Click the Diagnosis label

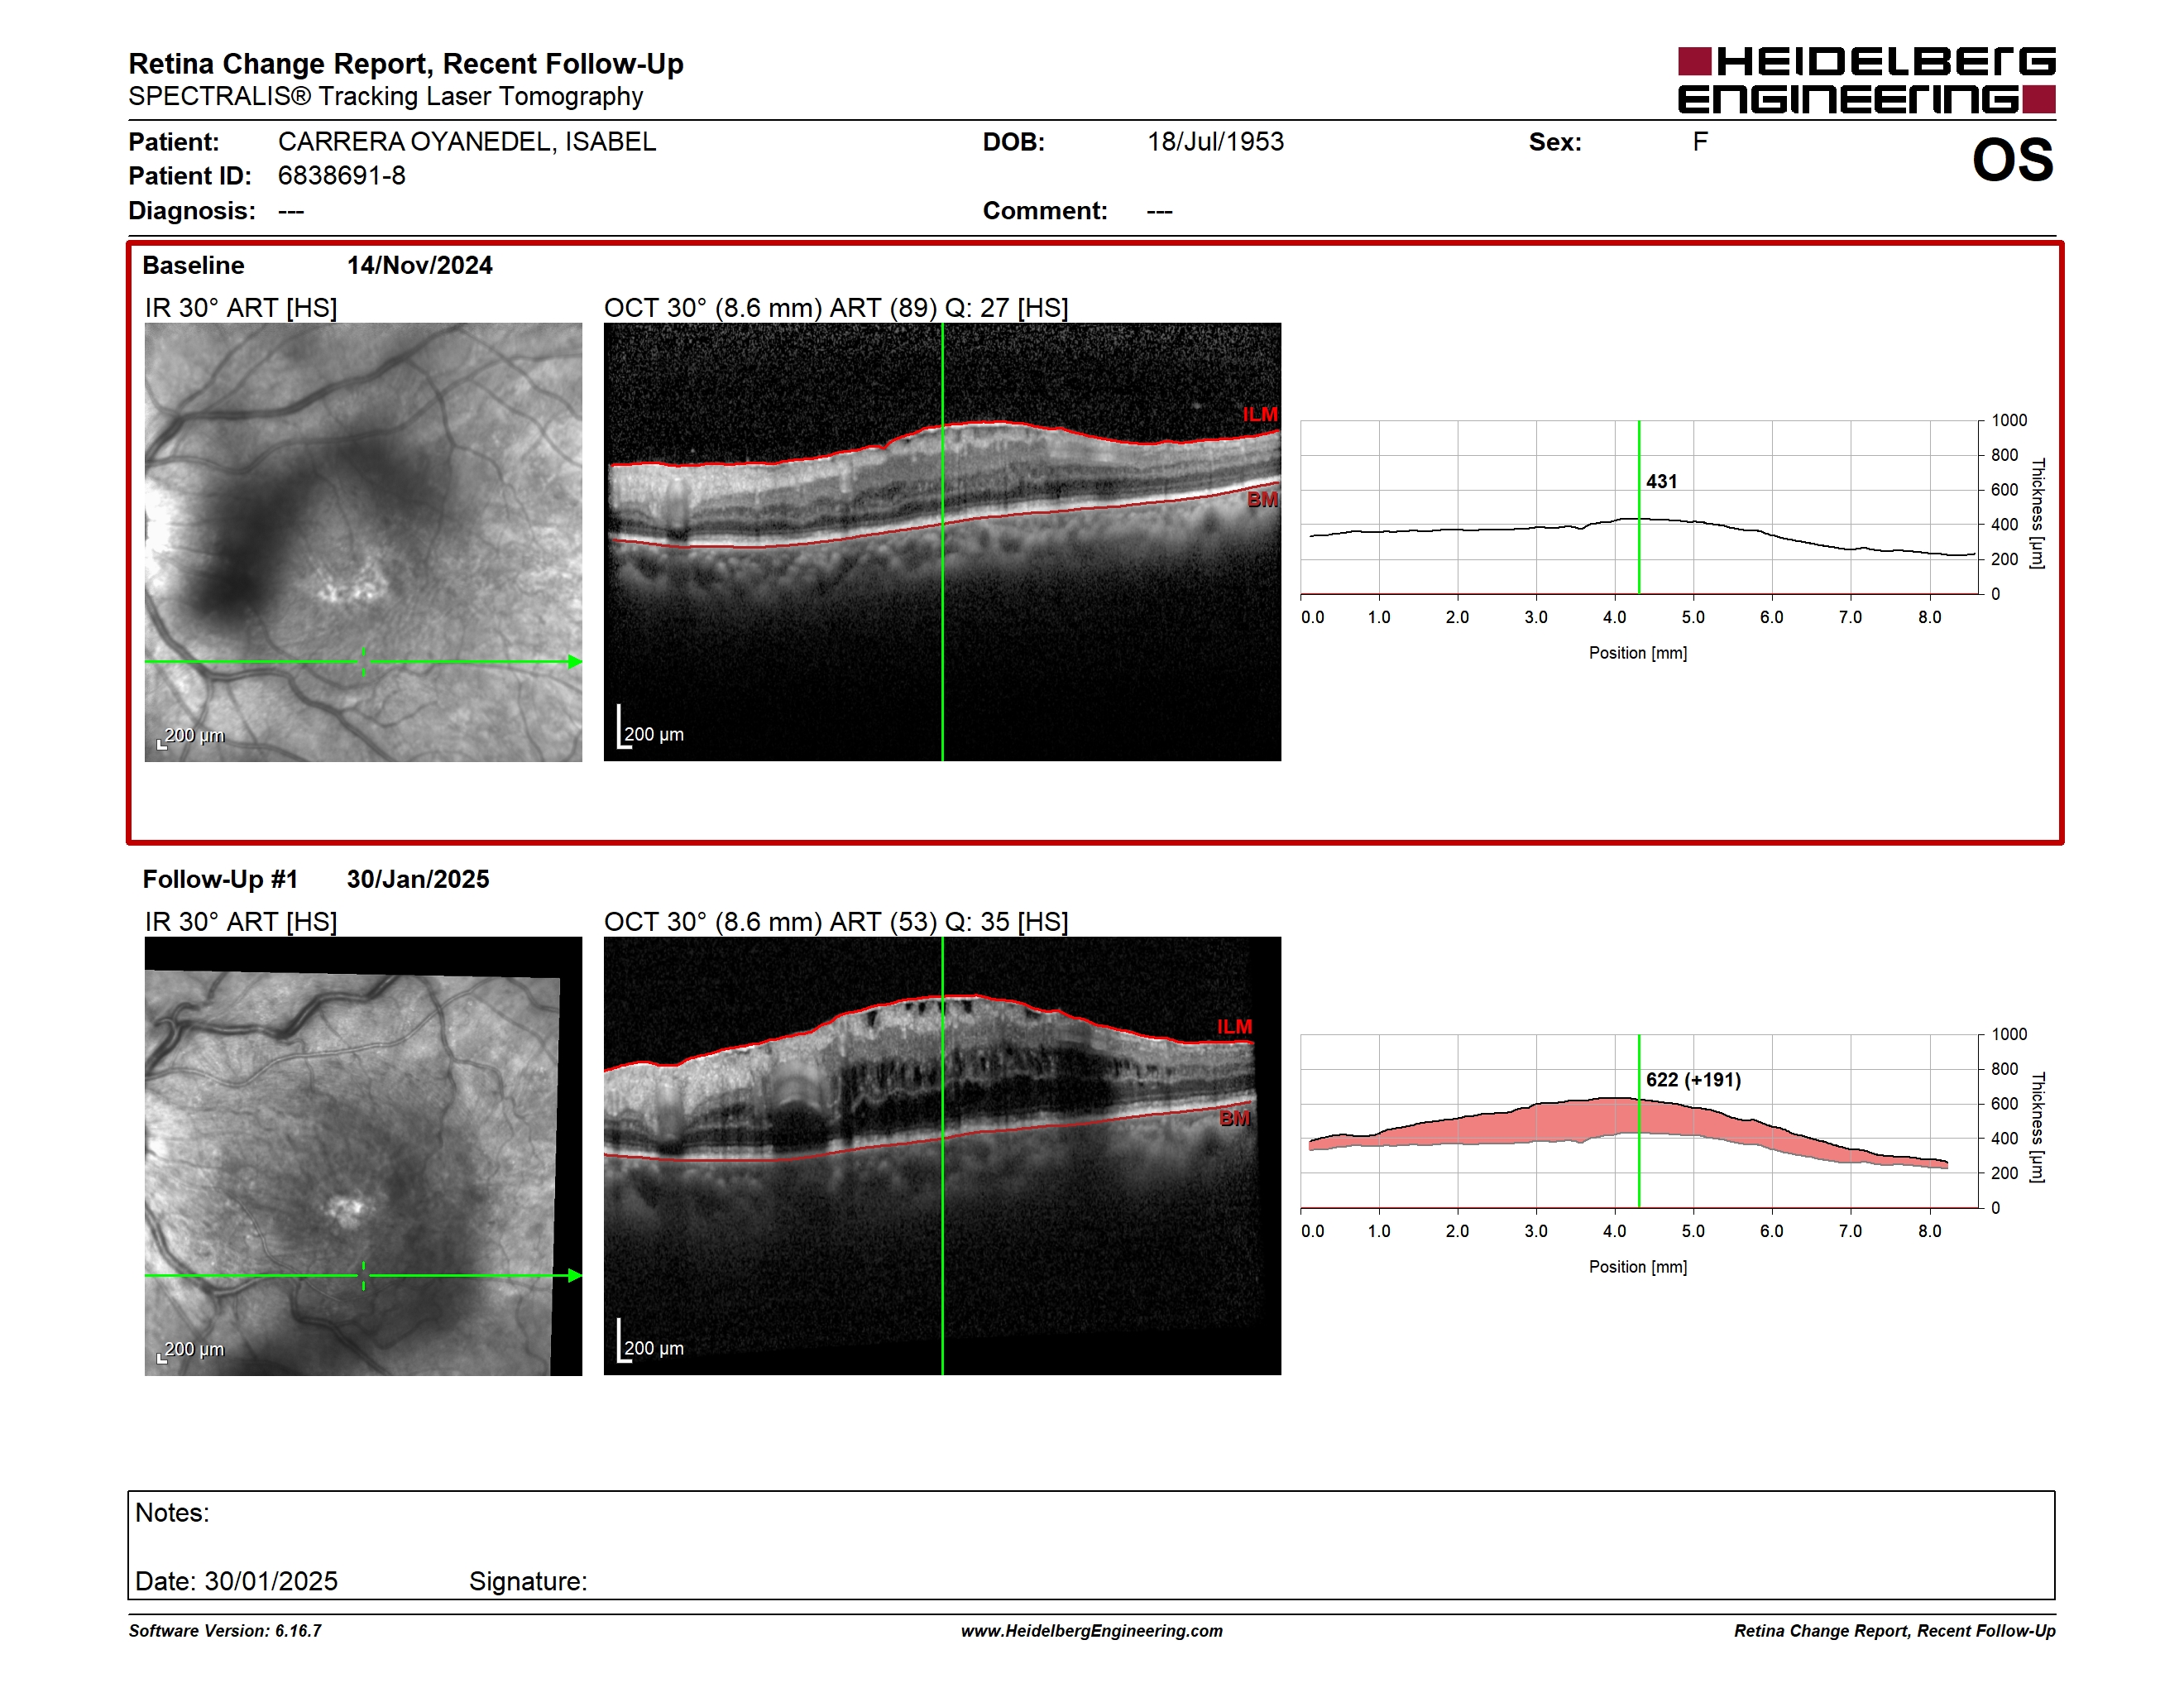click(x=192, y=211)
